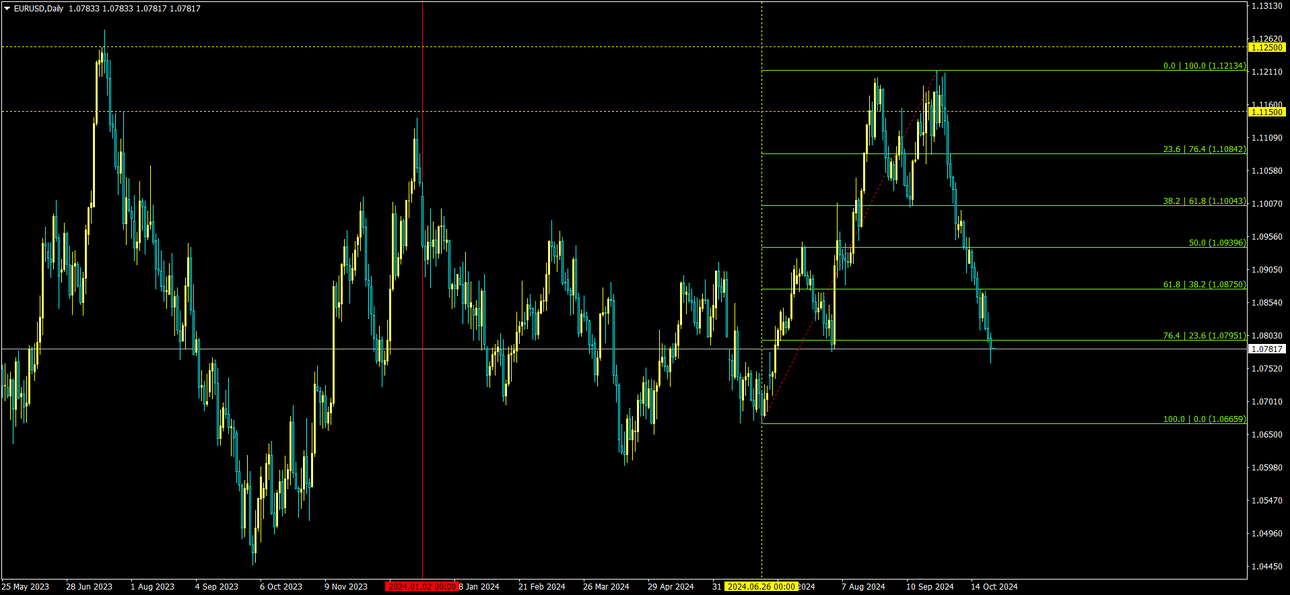Click Fibonacci level 61.8 | 38.2 (1.08750)
The width and height of the screenshot is (1290, 595).
[1204, 285]
